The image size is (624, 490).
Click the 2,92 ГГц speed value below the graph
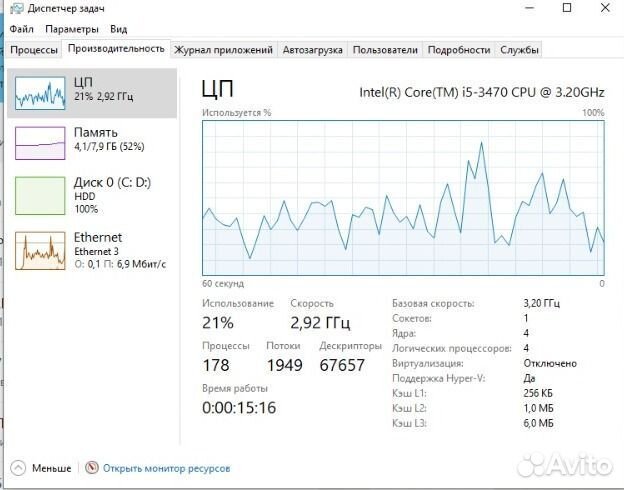320,322
